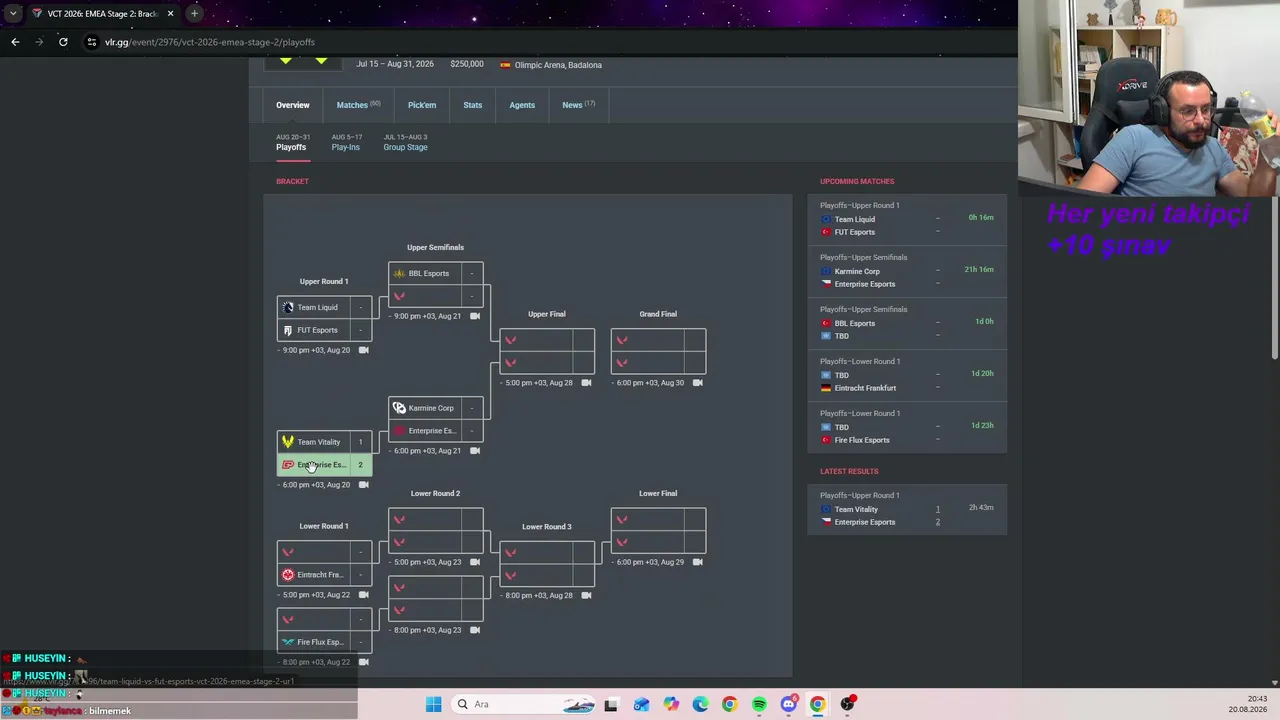The height and width of the screenshot is (720, 1280).
Task: Click the Upper Final top TBD slot
Action: pyautogui.click(x=547, y=340)
